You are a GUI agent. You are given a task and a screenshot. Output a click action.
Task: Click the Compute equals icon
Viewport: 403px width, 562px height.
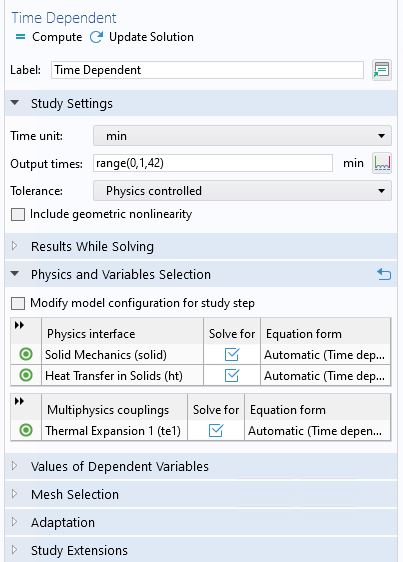click(21, 37)
